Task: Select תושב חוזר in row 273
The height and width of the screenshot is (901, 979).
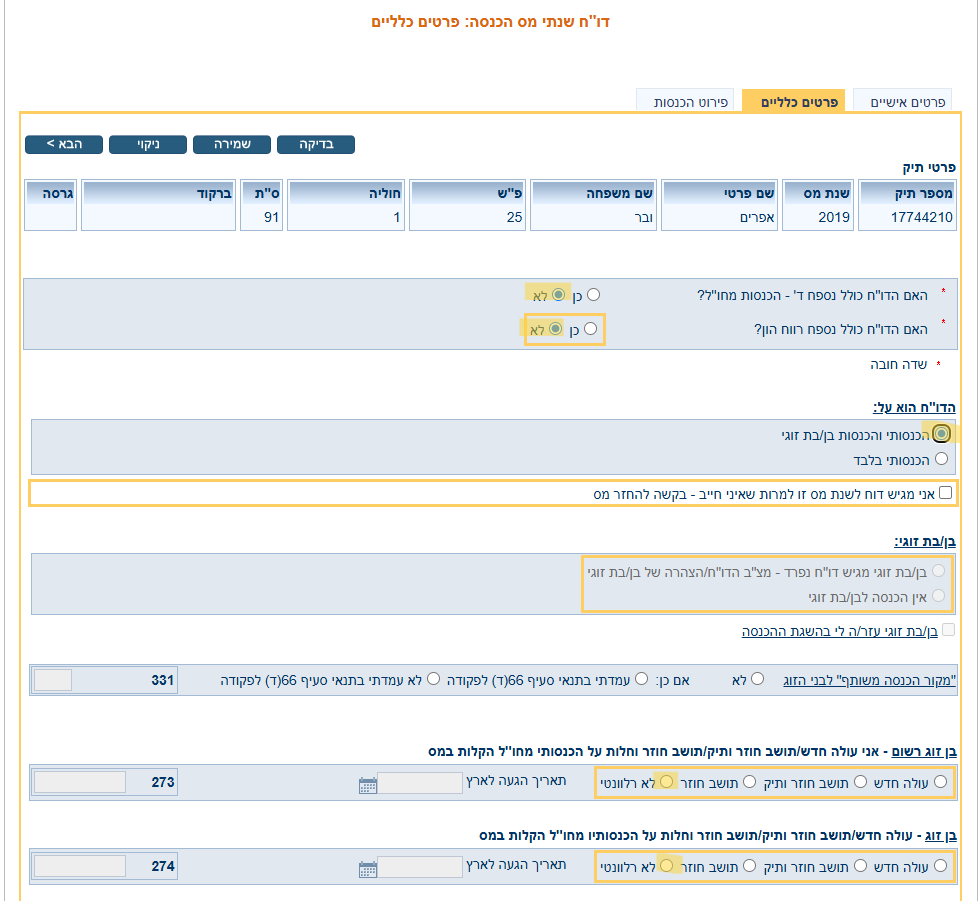Action: tap(750, 782)
